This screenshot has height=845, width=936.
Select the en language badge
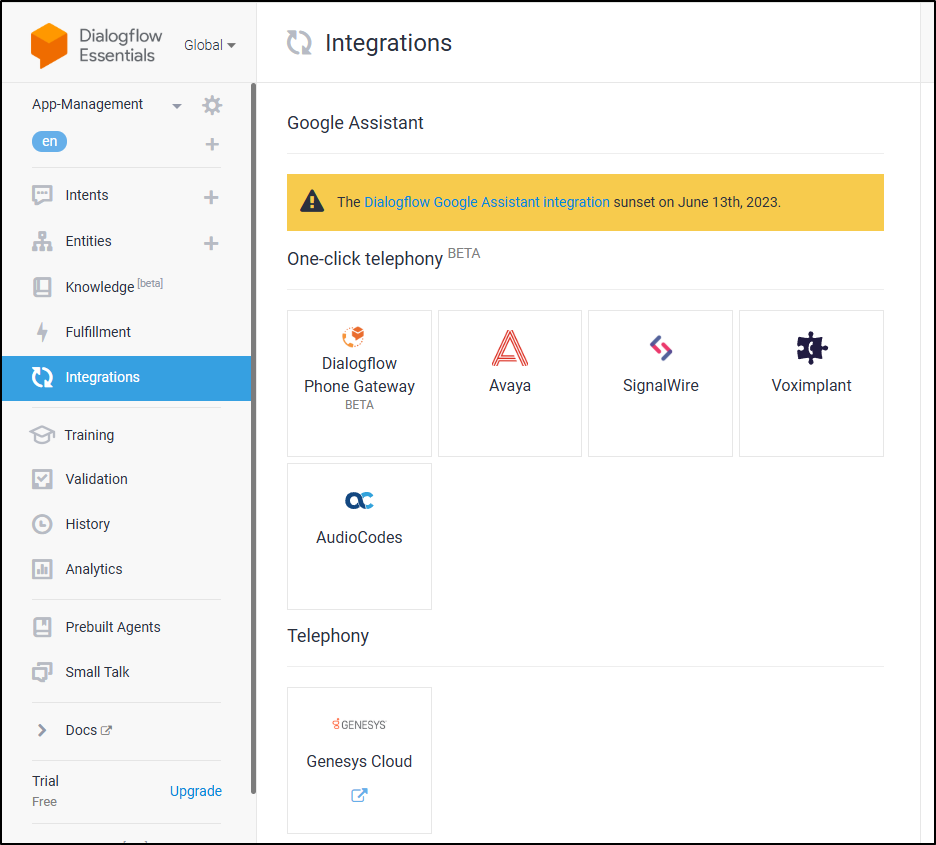pyautogui.click(x=50, y=141)
